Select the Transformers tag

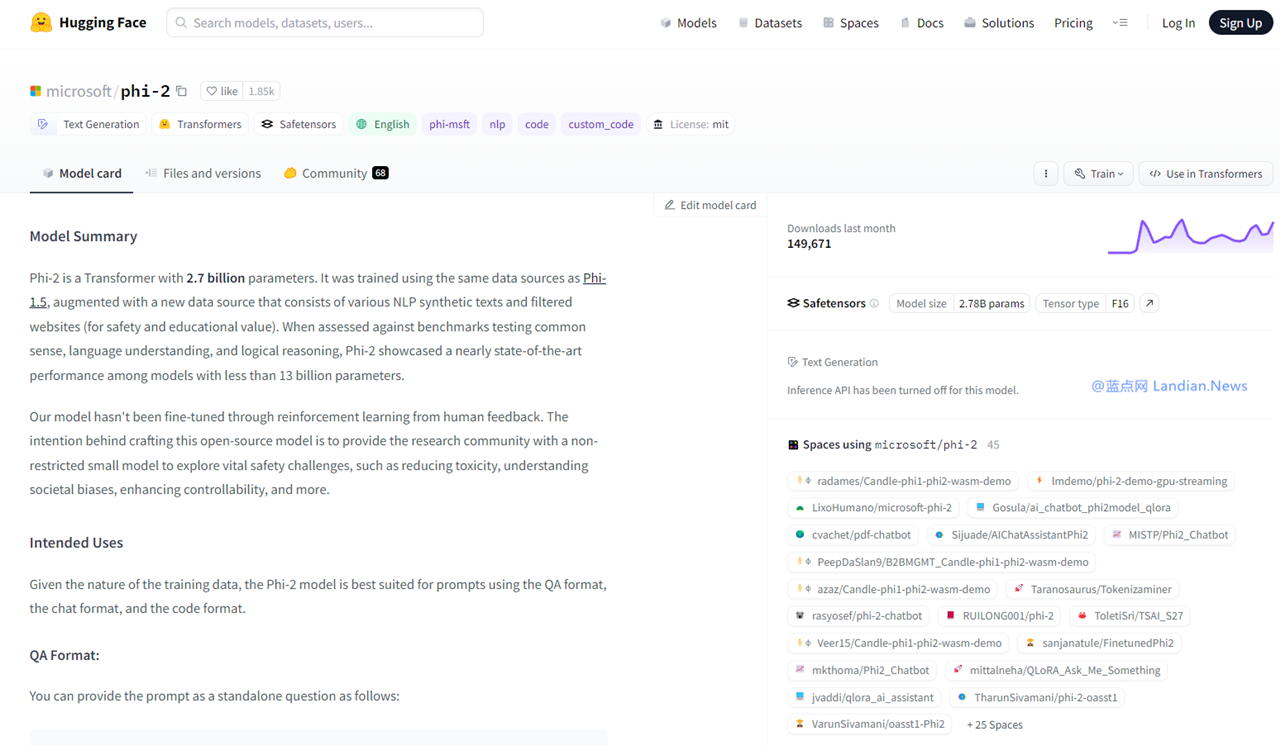tap(200, 124)
